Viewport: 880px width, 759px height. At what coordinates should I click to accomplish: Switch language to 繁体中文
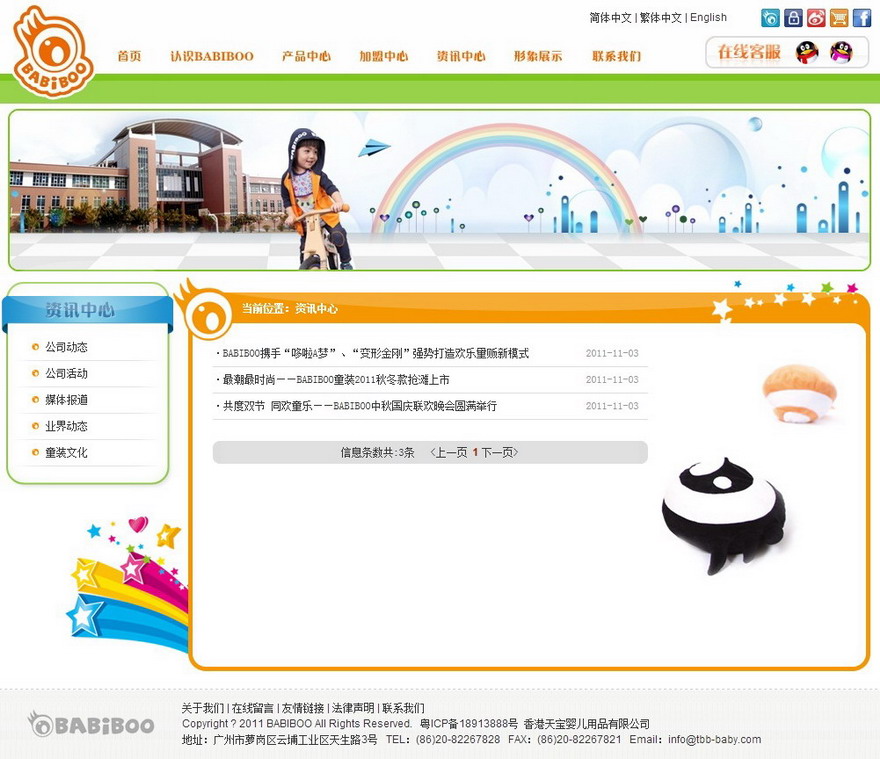click(661, 18)
